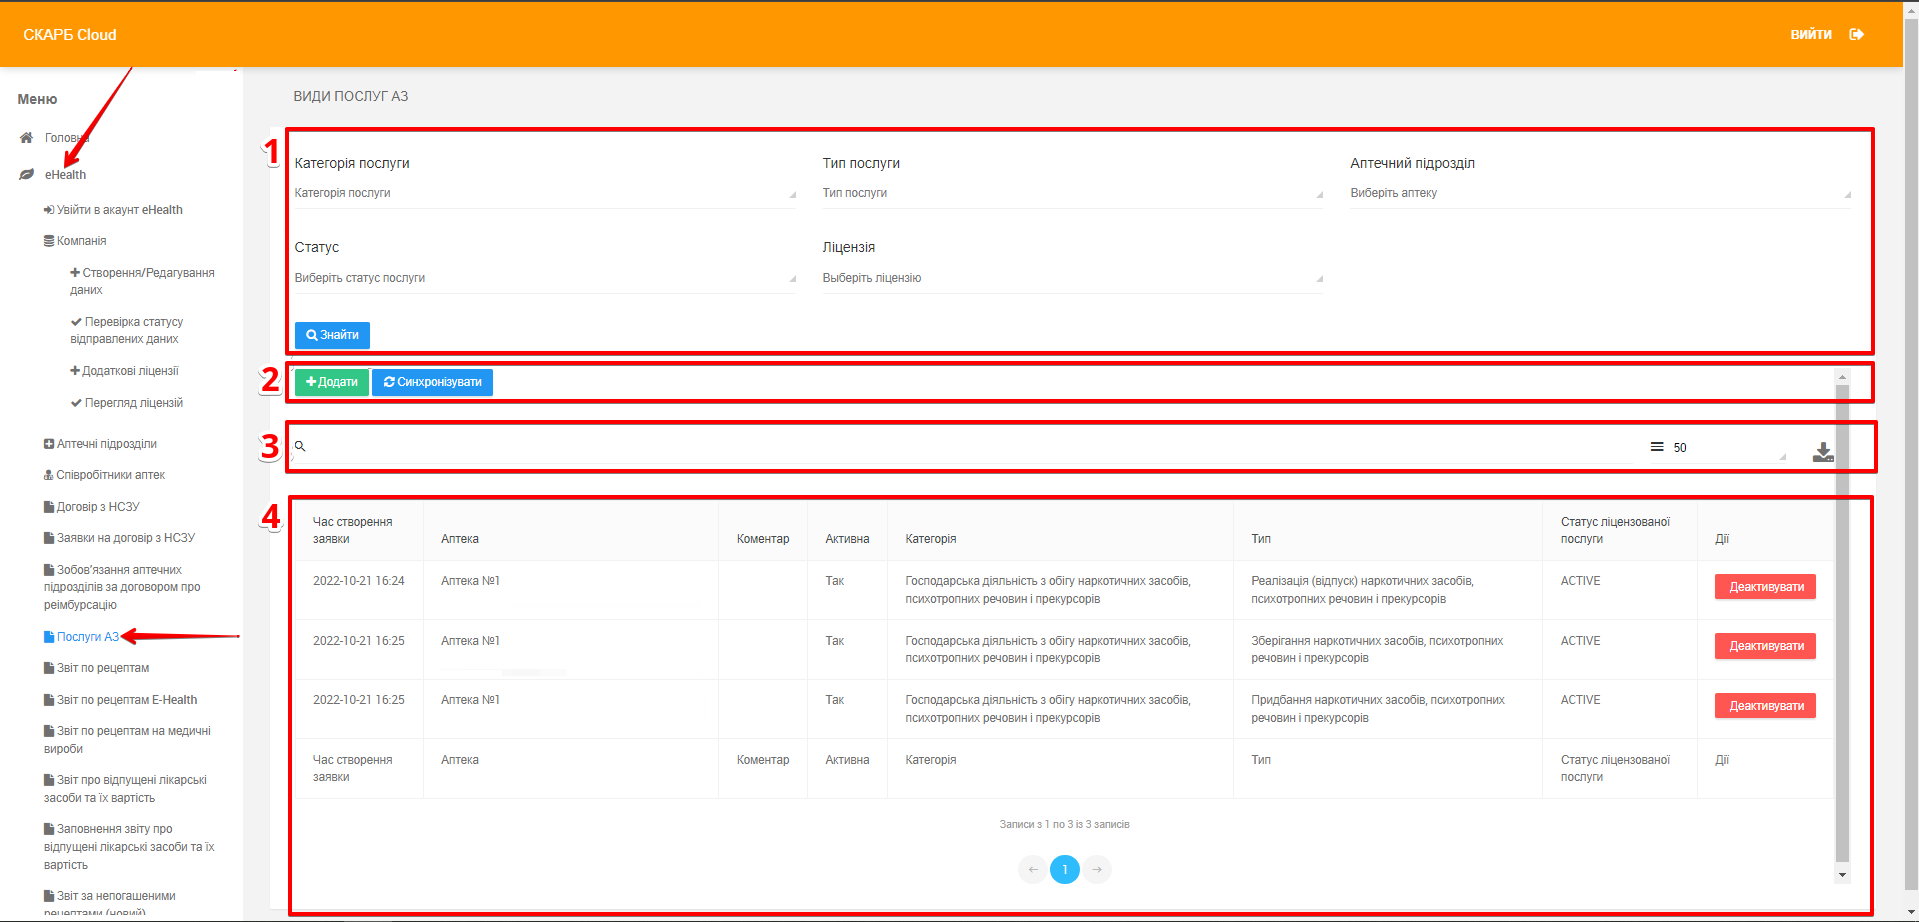Go to next page arrow in pagination
1919x922 pixels.
[1097, 869]
